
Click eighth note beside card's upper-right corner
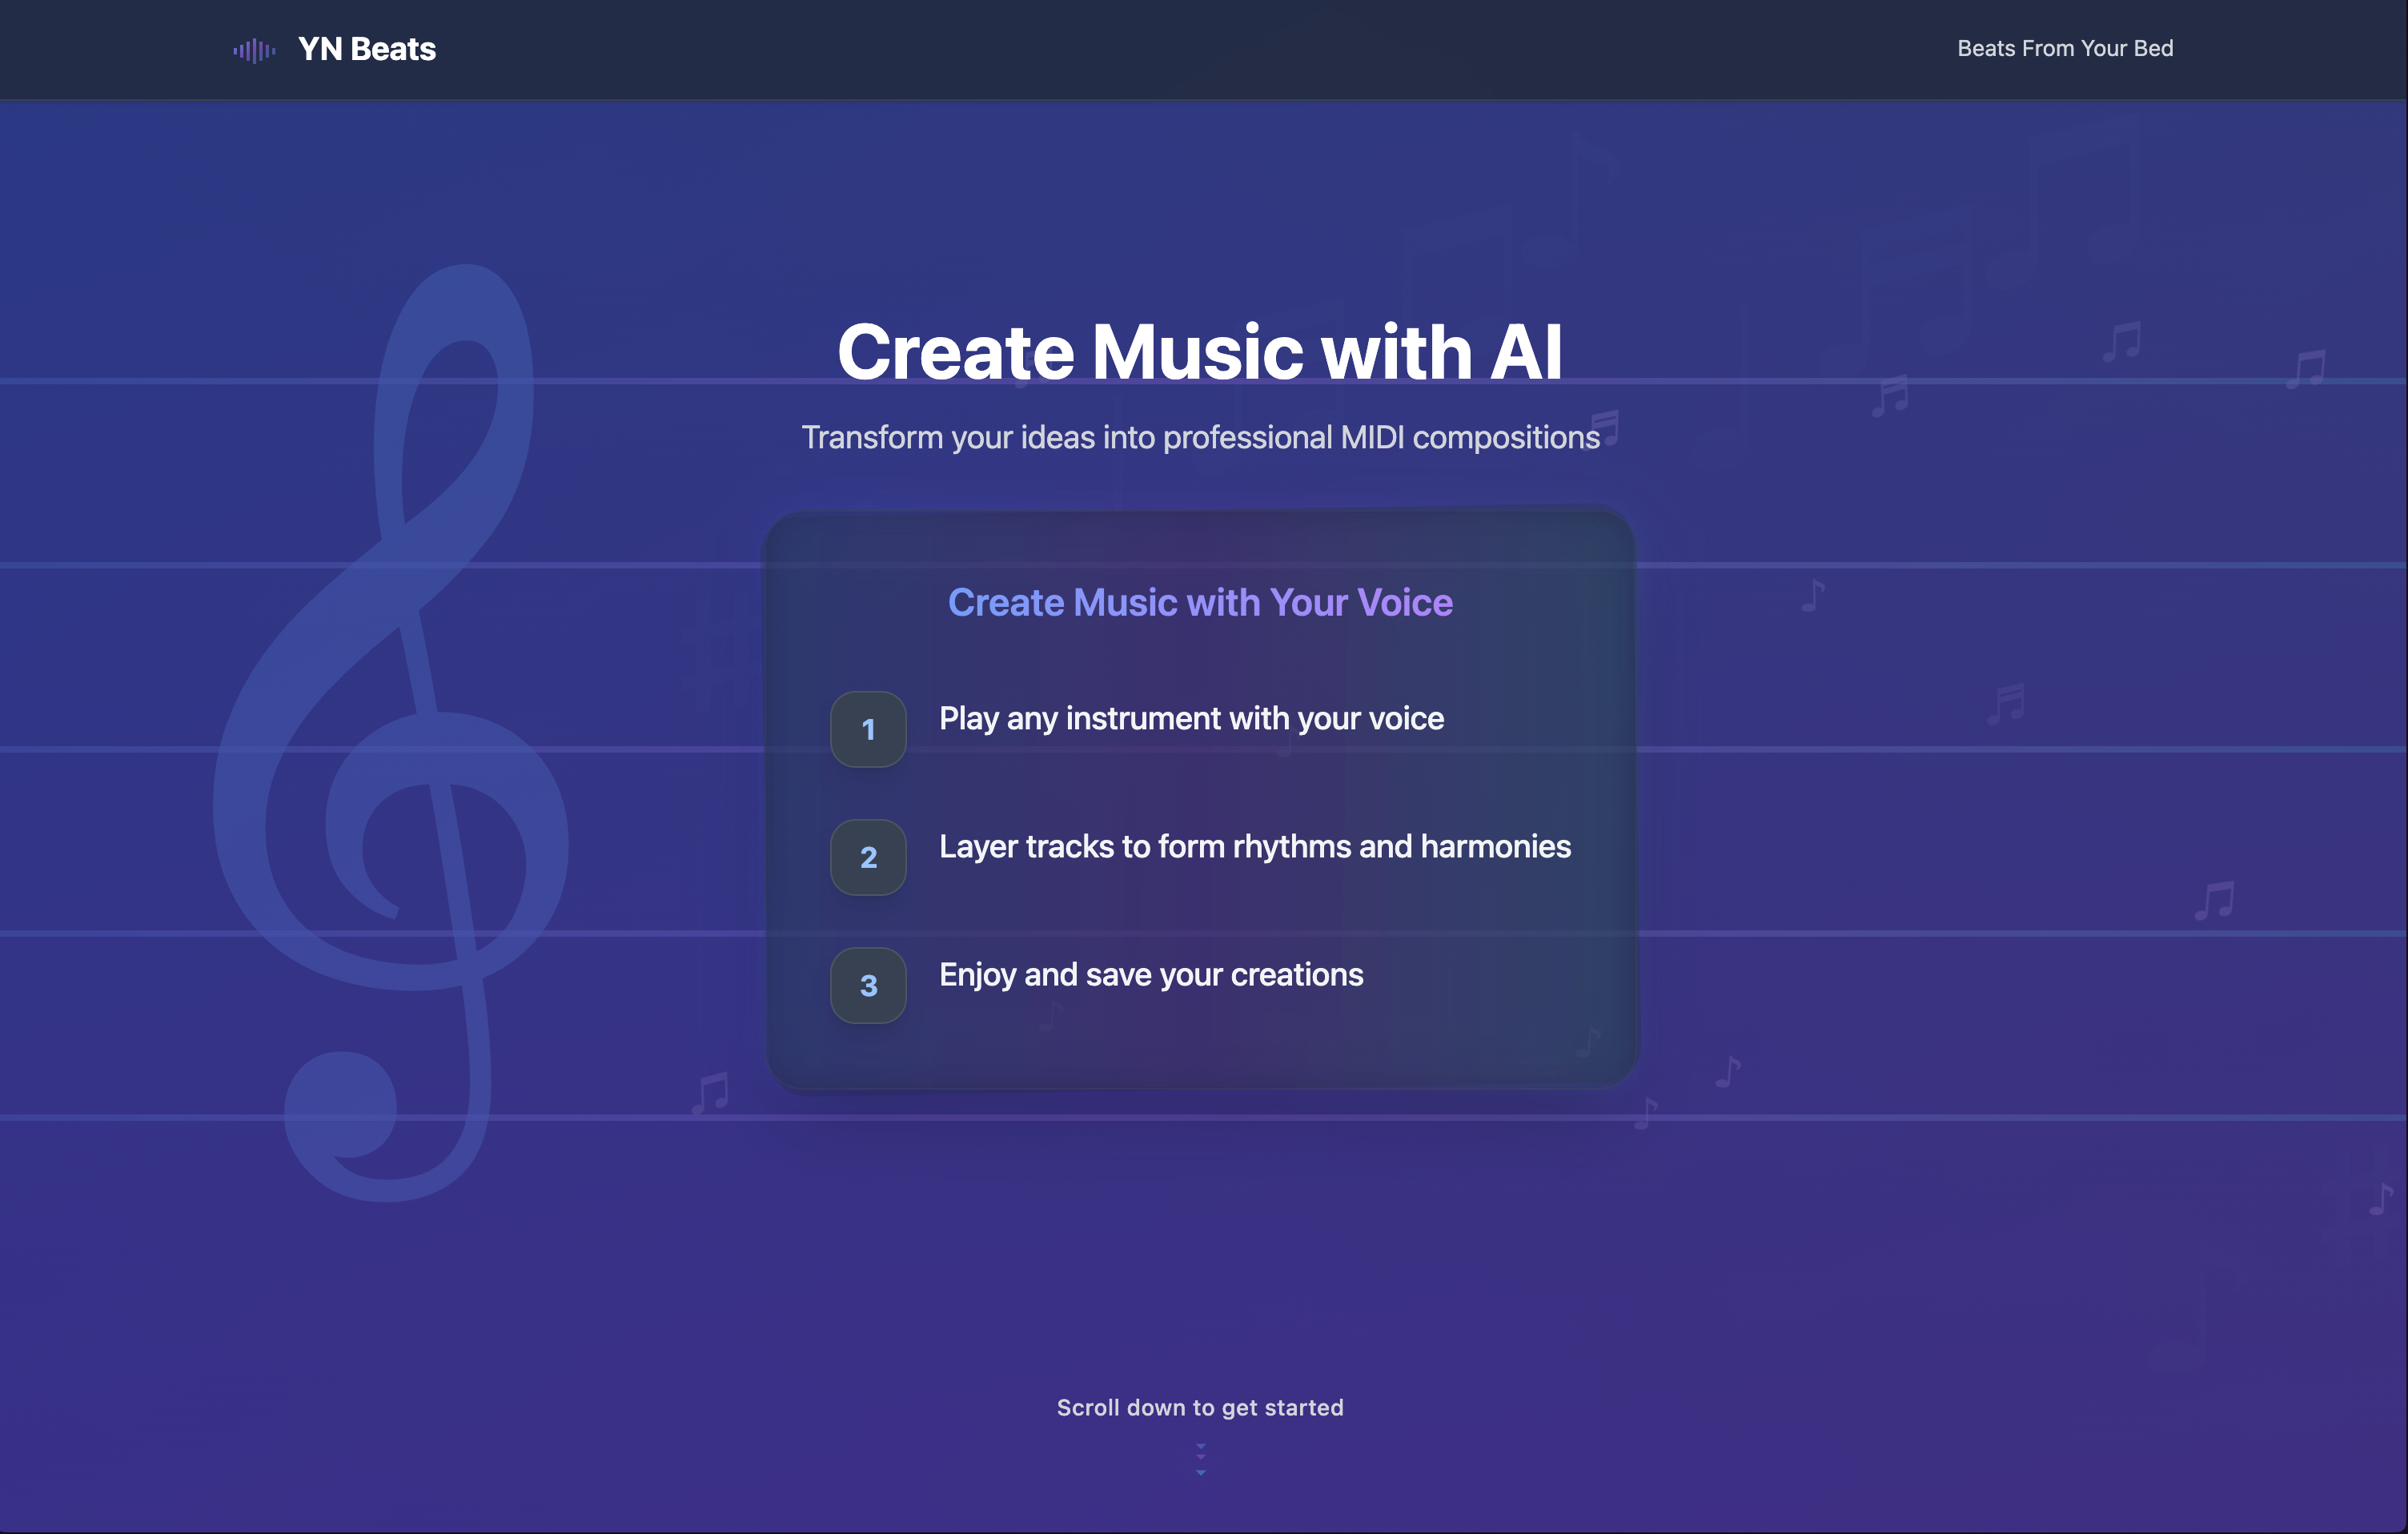click(1813, 596)
